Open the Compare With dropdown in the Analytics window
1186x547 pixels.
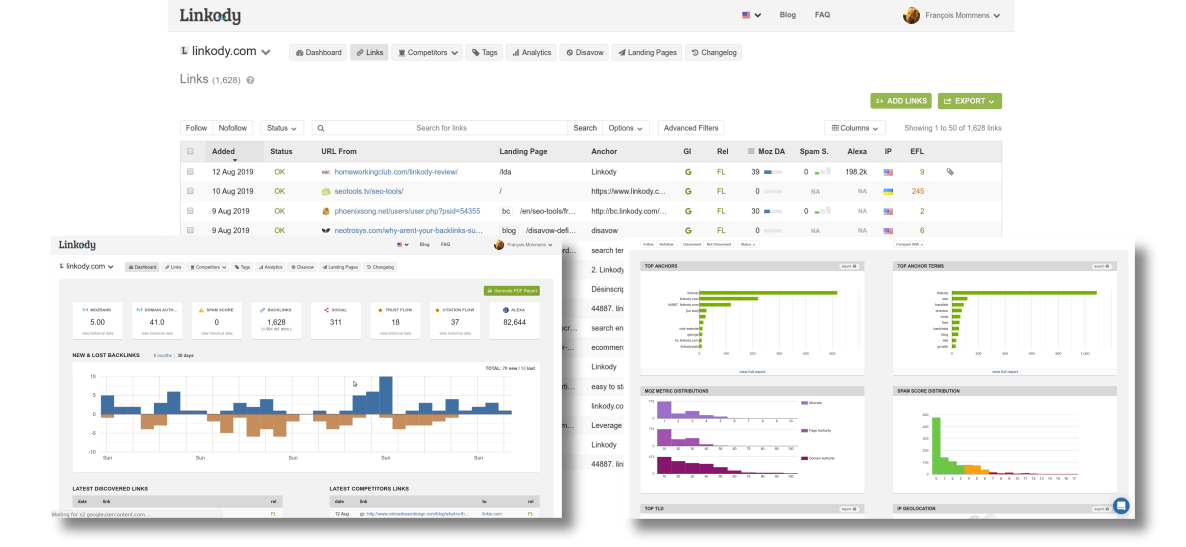click(x=909, y=244)
